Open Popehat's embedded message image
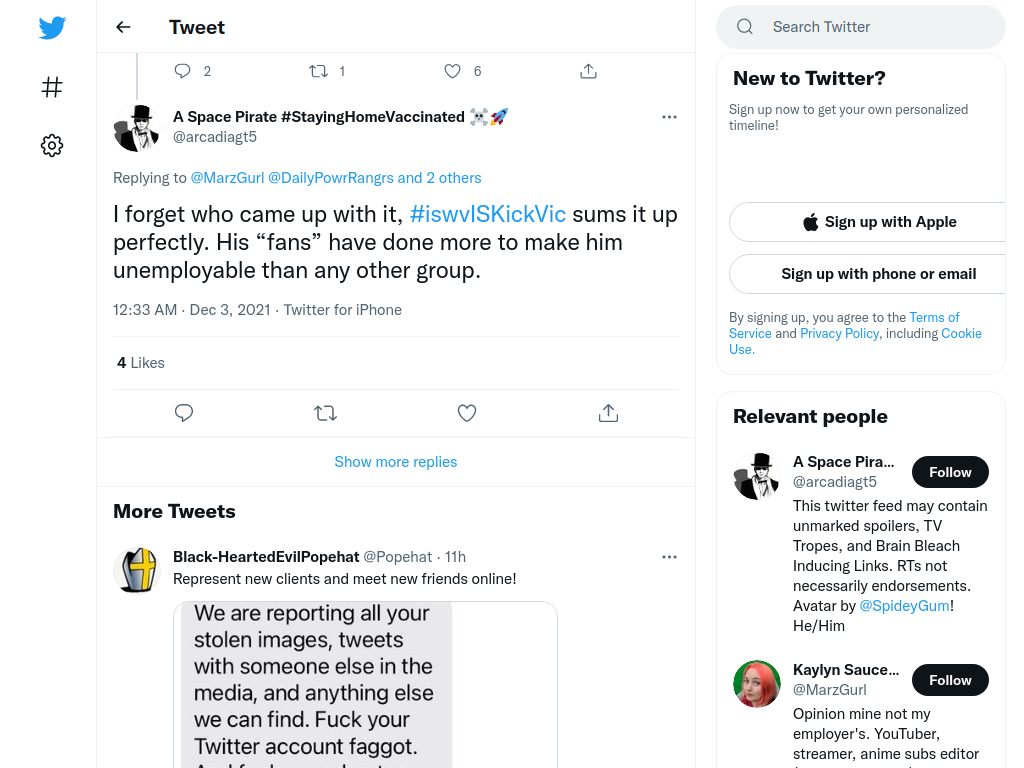 [x=365, y=684]
